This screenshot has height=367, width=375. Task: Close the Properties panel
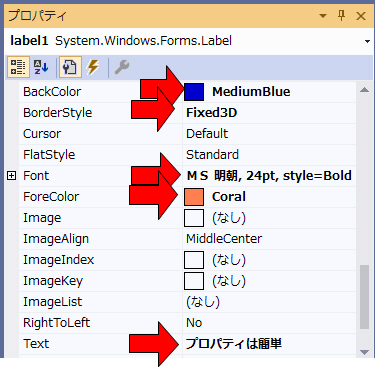[361, 16]
